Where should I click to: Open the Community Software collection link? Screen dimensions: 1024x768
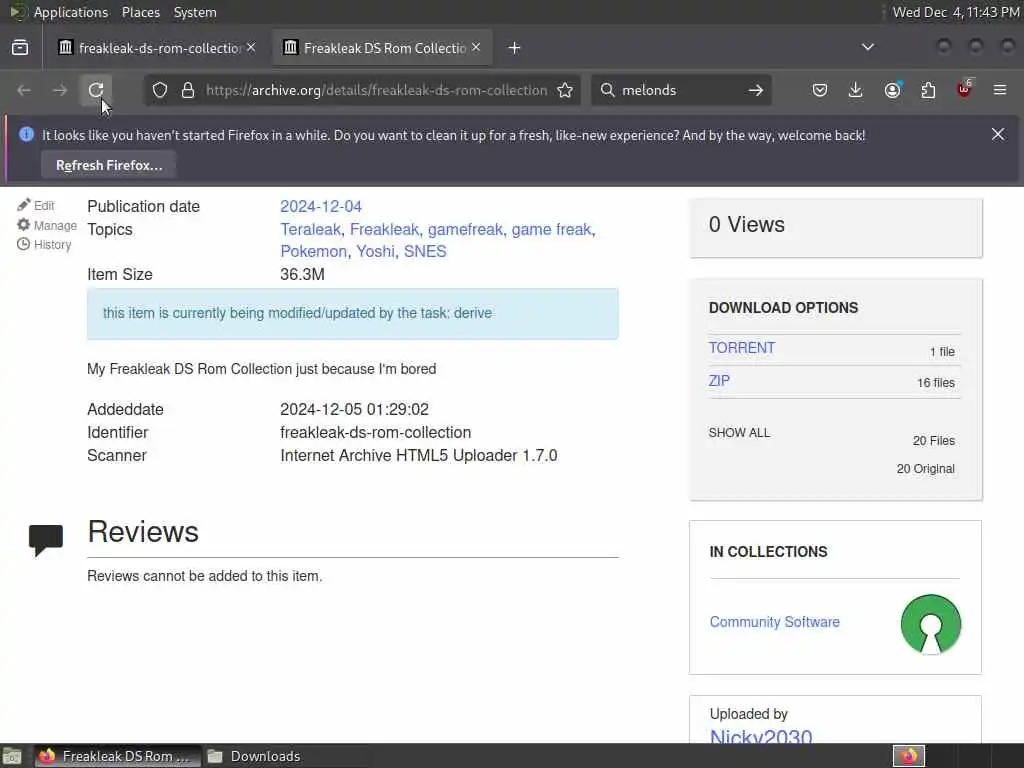(775, 622)
